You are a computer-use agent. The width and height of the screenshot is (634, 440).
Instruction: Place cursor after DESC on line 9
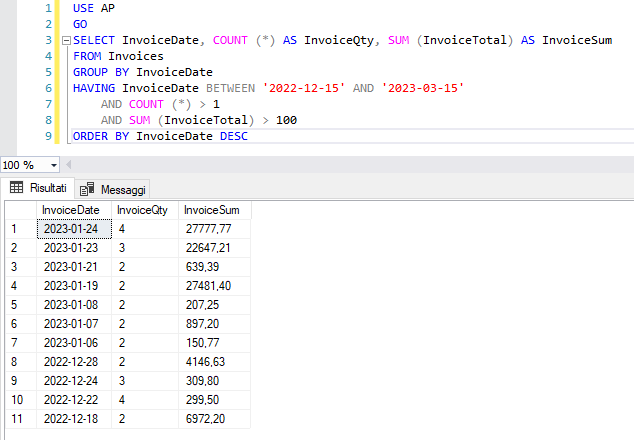pyautogui.click(x=249, y=136)
